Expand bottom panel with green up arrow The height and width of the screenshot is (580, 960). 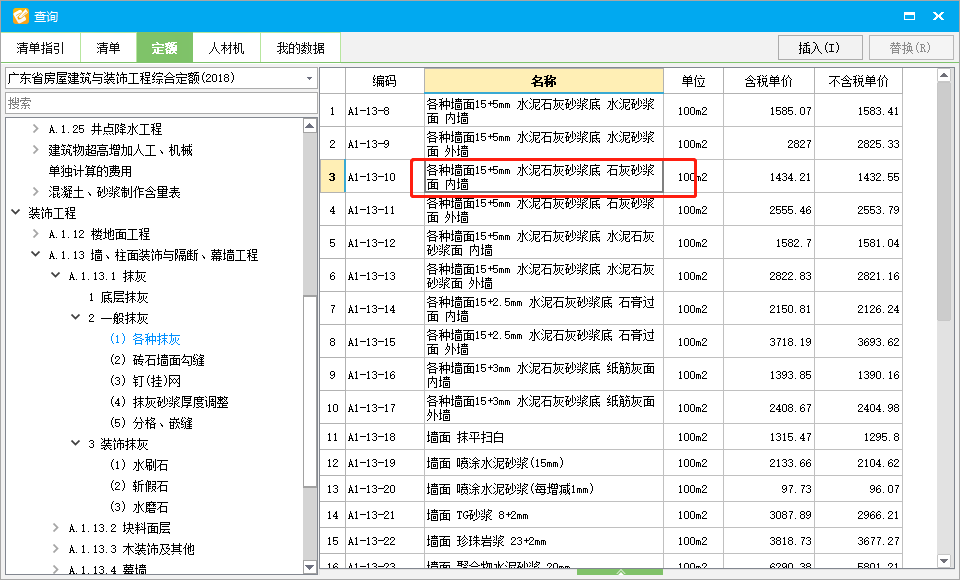[620, 572]
